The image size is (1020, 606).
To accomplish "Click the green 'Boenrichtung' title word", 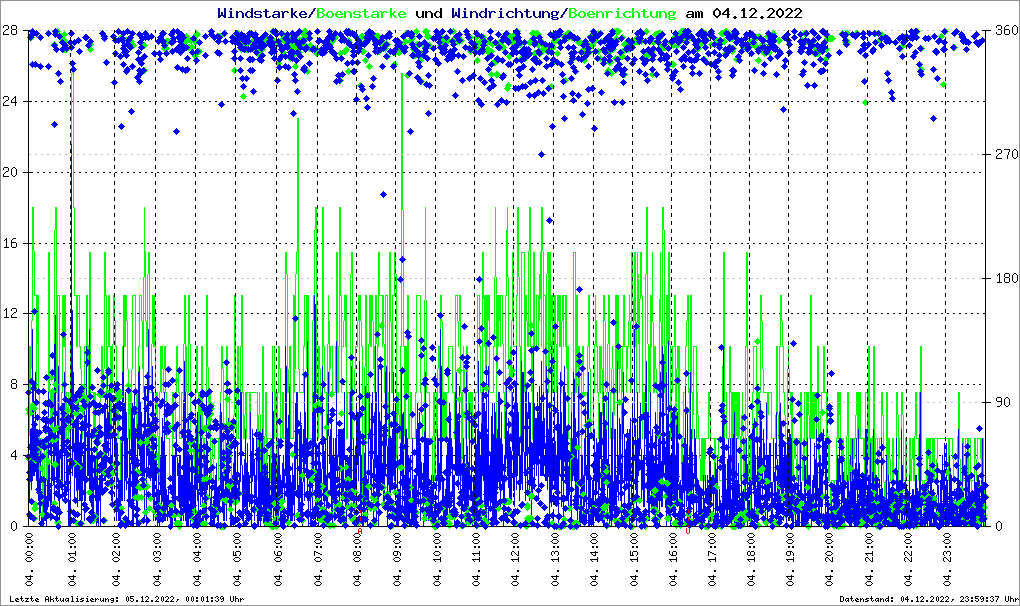I will click(622, 13).
